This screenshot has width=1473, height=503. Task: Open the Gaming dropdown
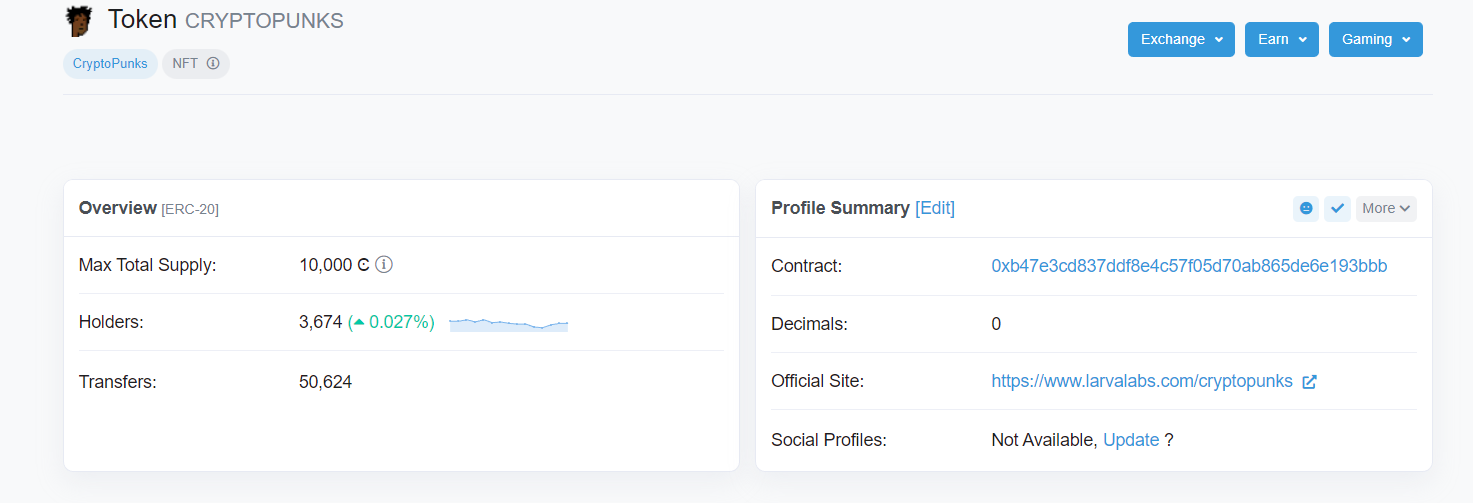tap(1375, 40)
